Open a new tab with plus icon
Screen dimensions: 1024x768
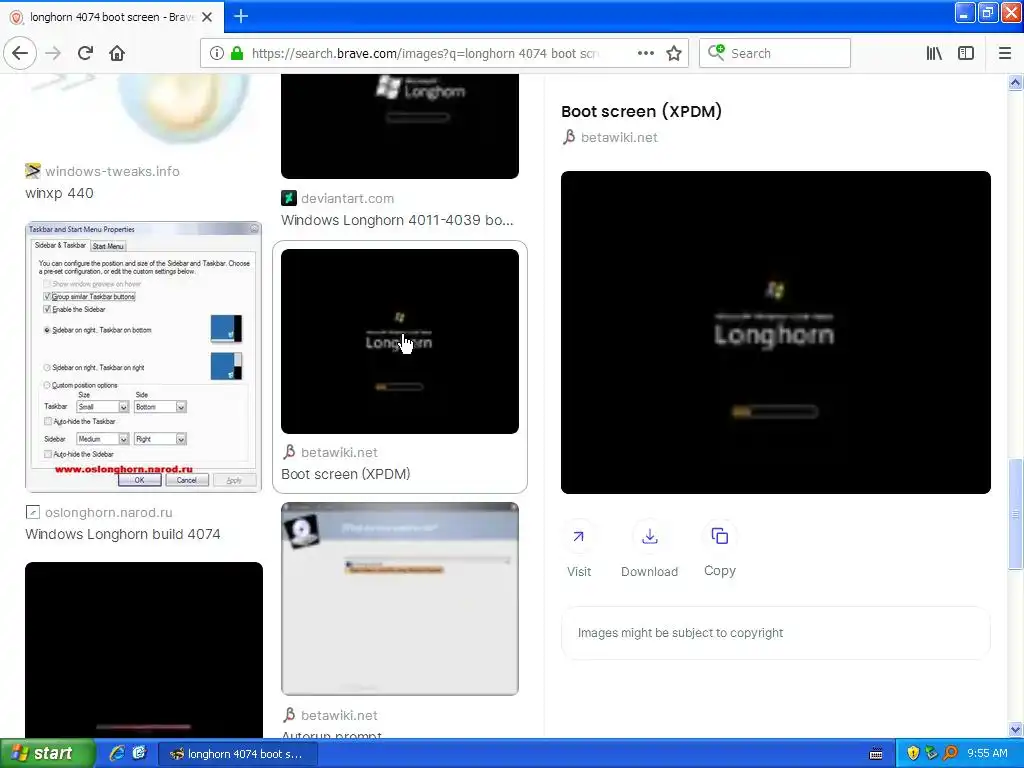[x=240, y=16]
